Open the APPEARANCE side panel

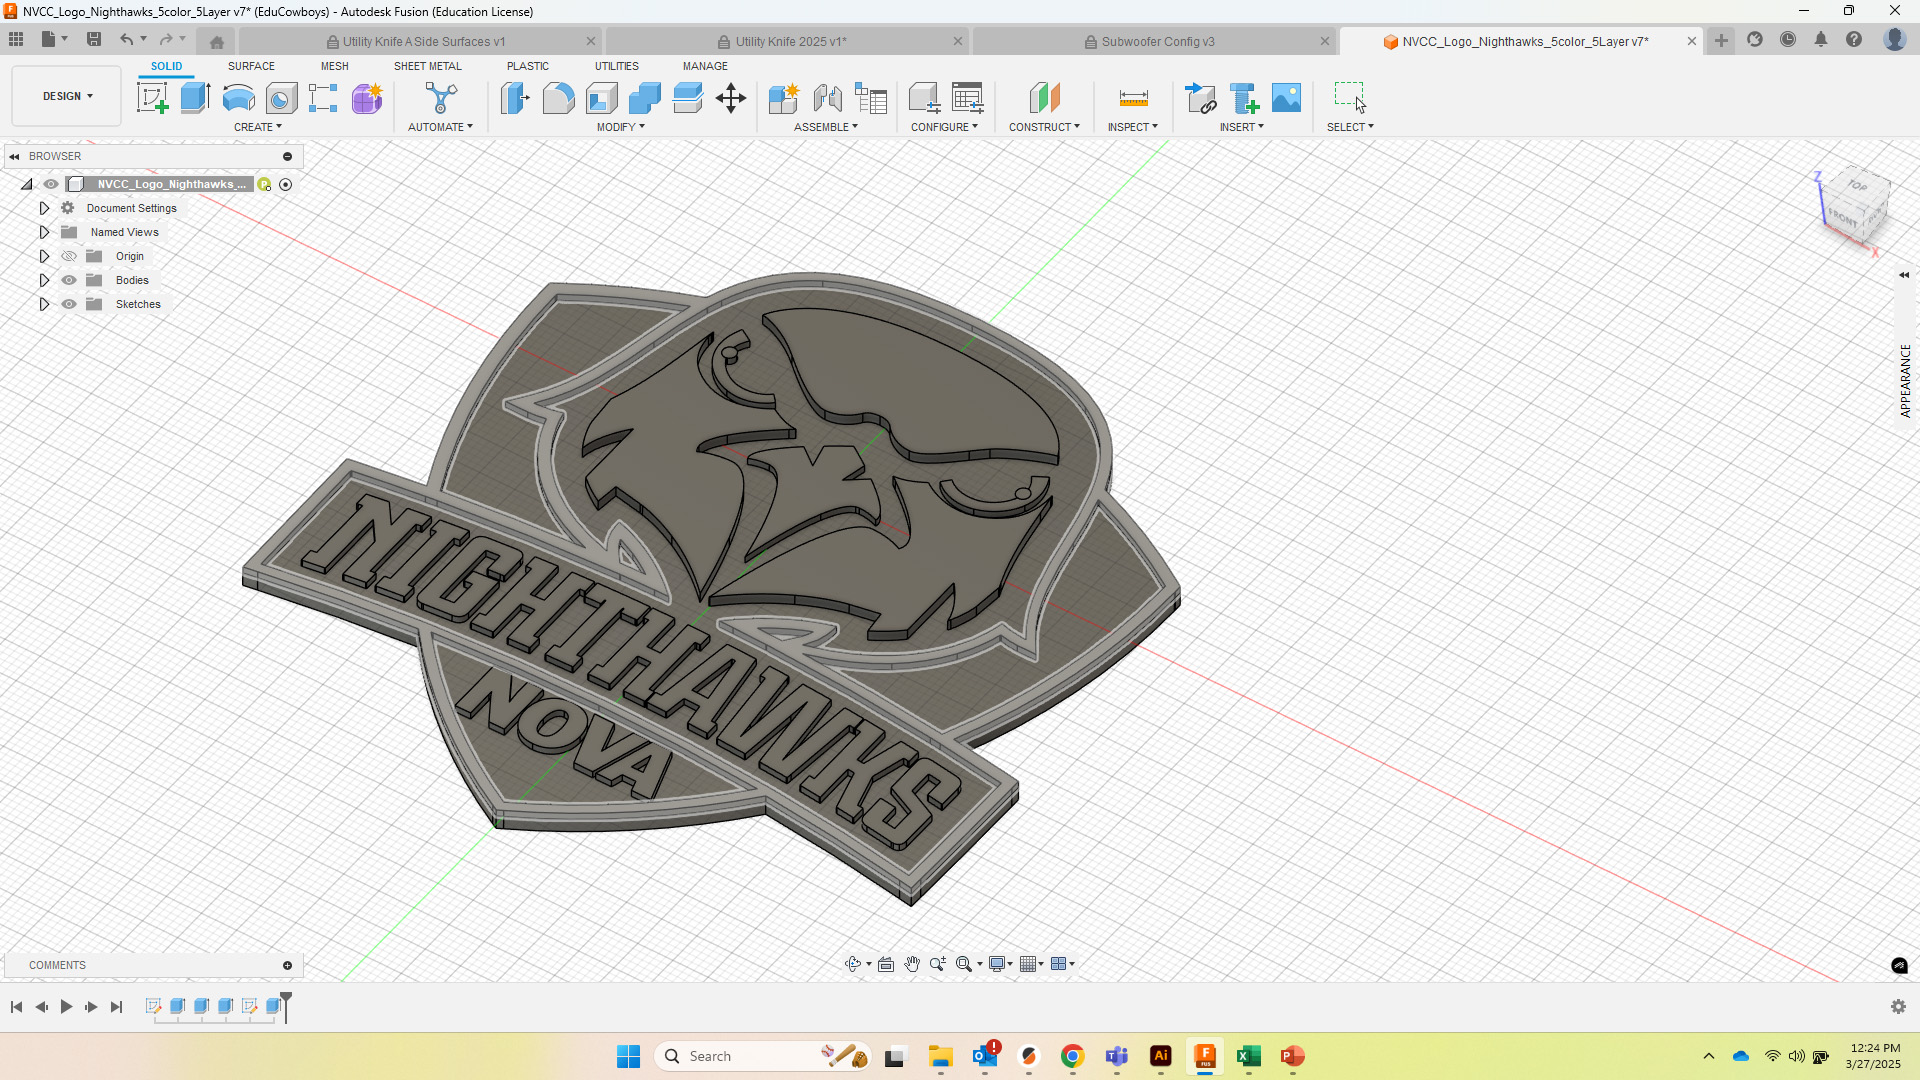tap(1906, 381)
